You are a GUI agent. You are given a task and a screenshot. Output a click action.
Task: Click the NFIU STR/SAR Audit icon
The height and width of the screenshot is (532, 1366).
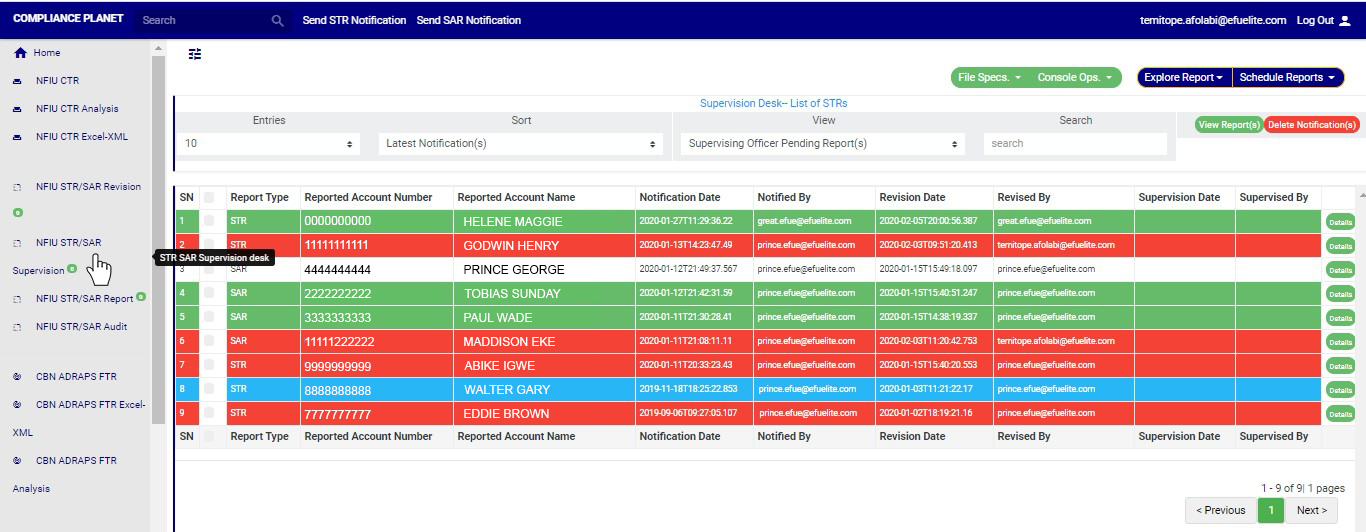point(17,327)
